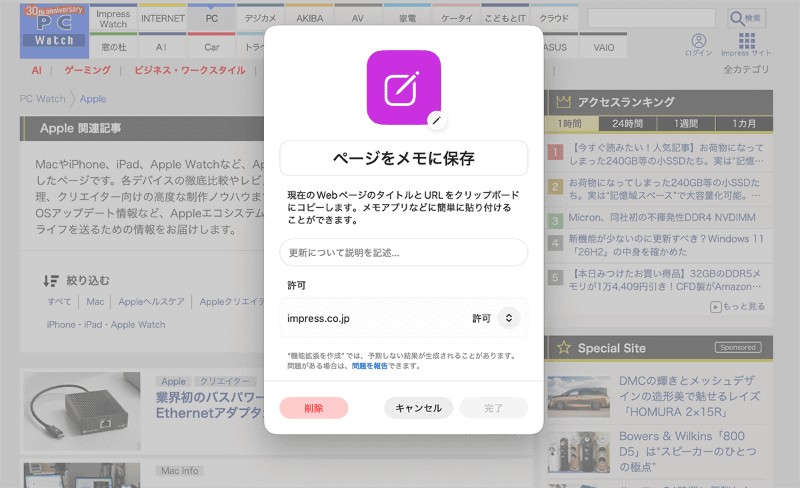800x488 pixels.
Task: Open the 許可 permission dropdown for impress.co.jp
Action: [x=508, y=318]
